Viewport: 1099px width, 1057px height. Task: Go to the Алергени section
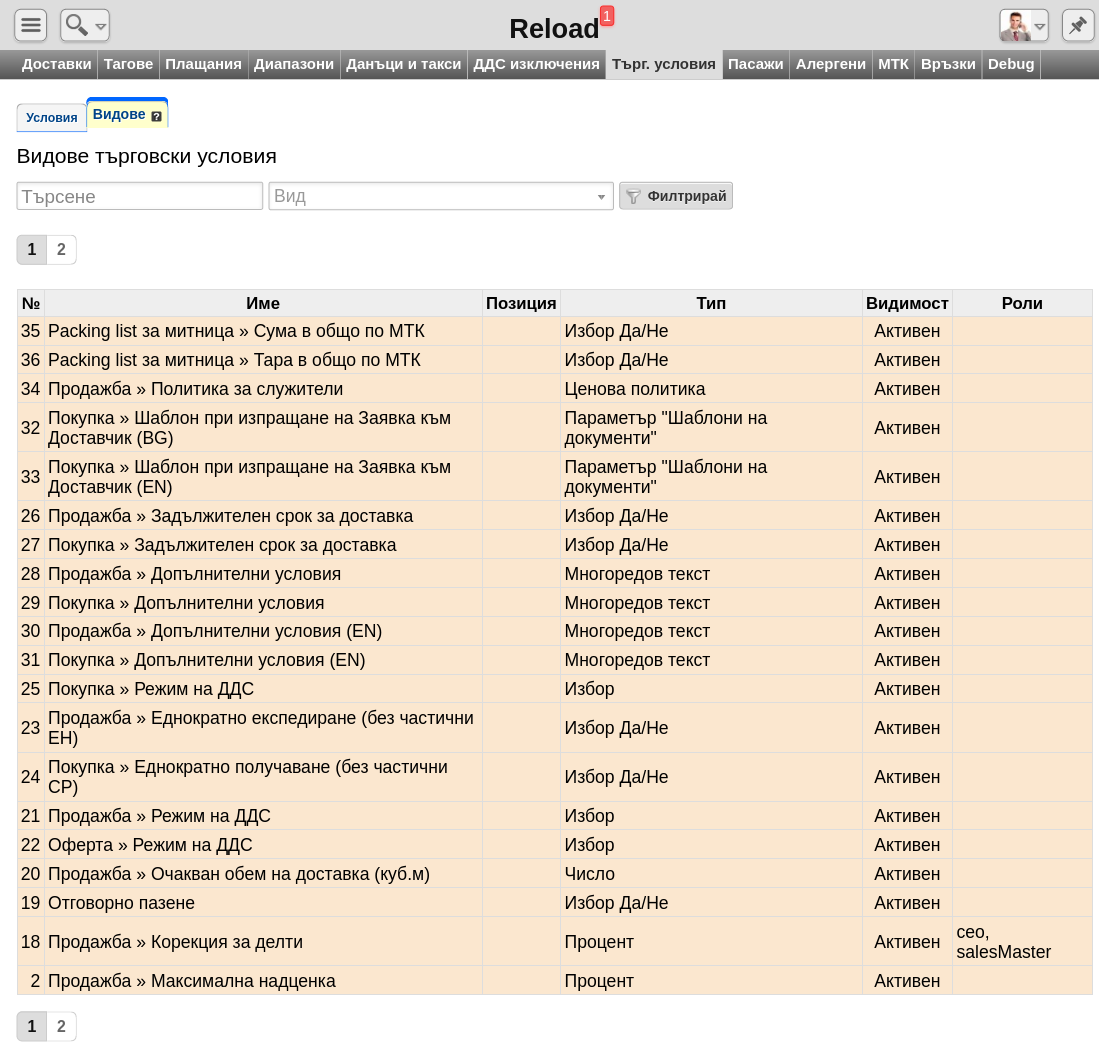coord(831,64)
